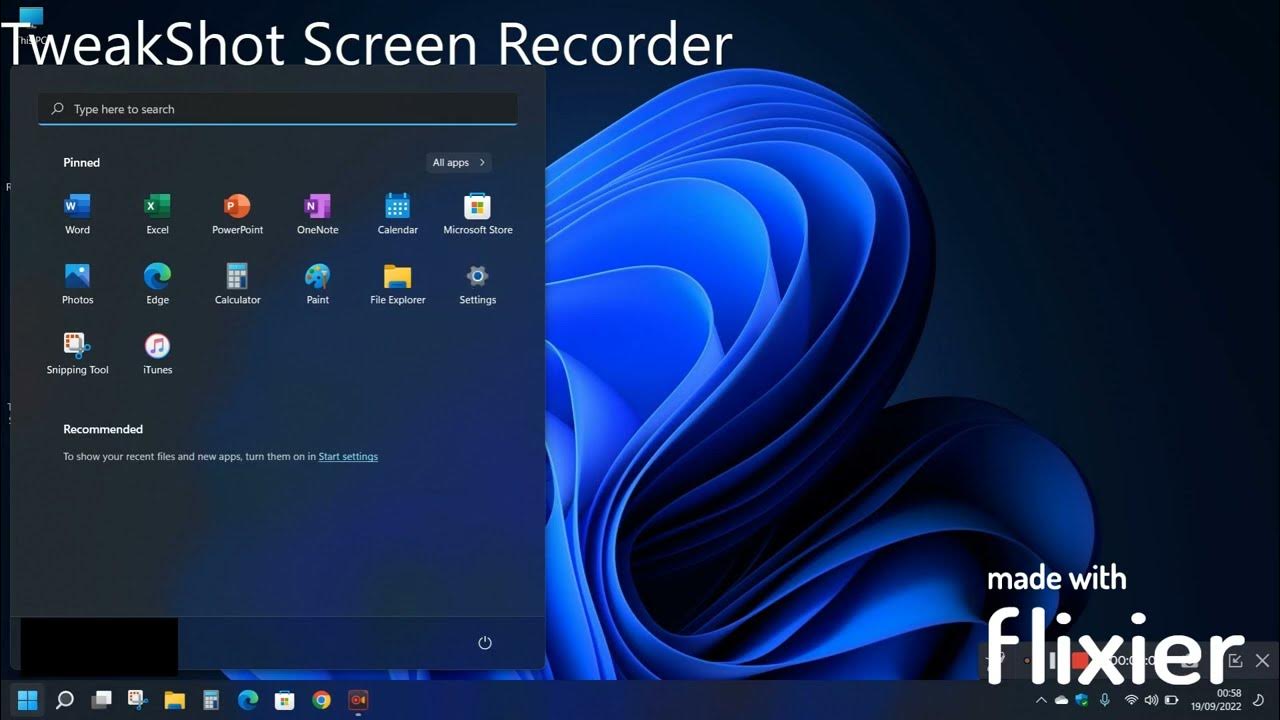Open OneDrive cloud icon in tray
The height and width of the screenshot is (720, 1280).
pyautogui.click(x=1061, y=700)
